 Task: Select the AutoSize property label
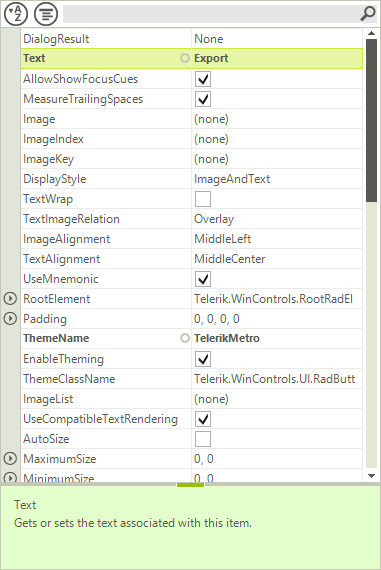point(46,439)
